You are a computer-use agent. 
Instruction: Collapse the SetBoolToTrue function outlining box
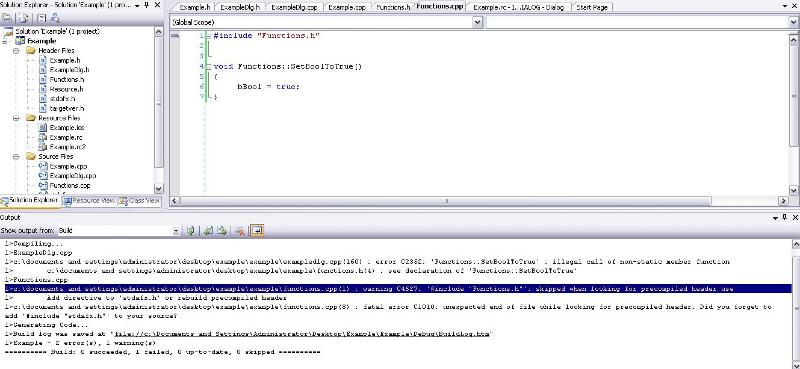click(x=208, y=66)
